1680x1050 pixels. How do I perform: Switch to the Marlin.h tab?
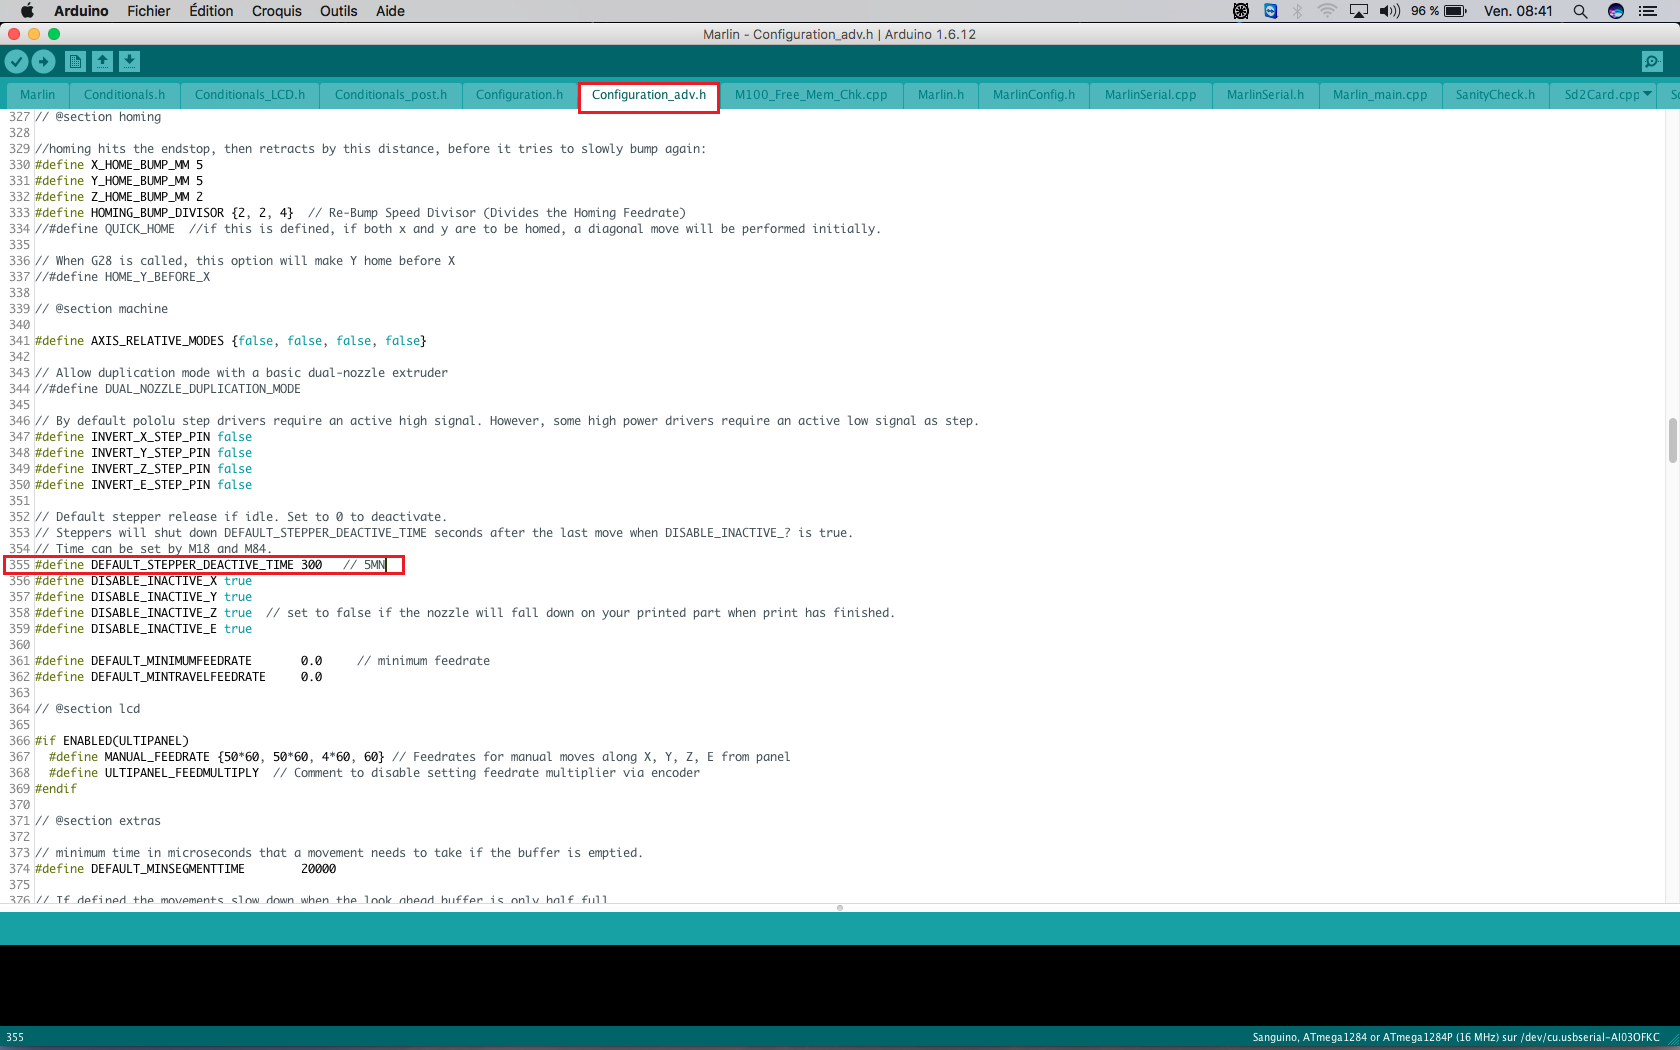tap(941, 95)
